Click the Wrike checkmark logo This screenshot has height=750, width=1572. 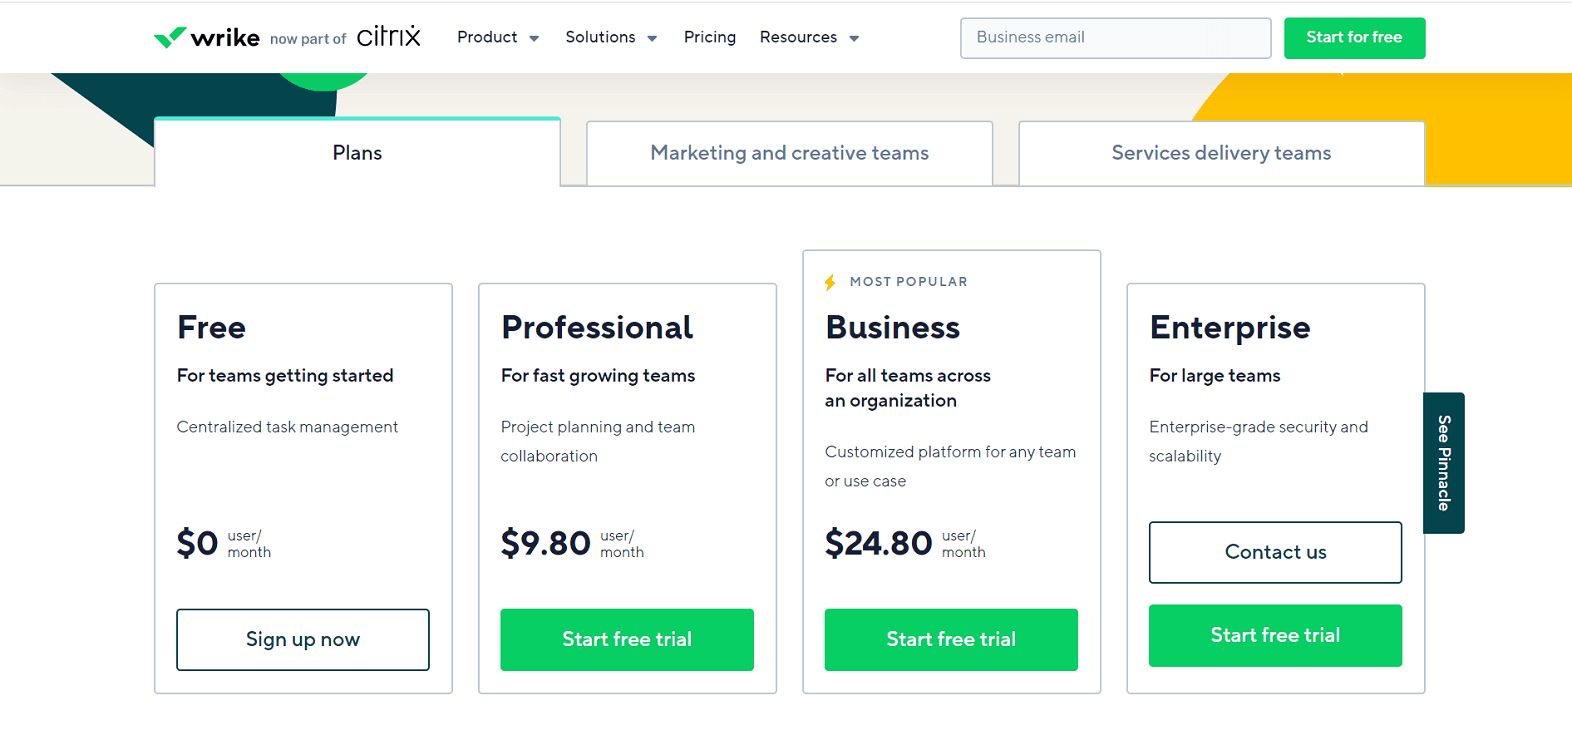[170, 37]
